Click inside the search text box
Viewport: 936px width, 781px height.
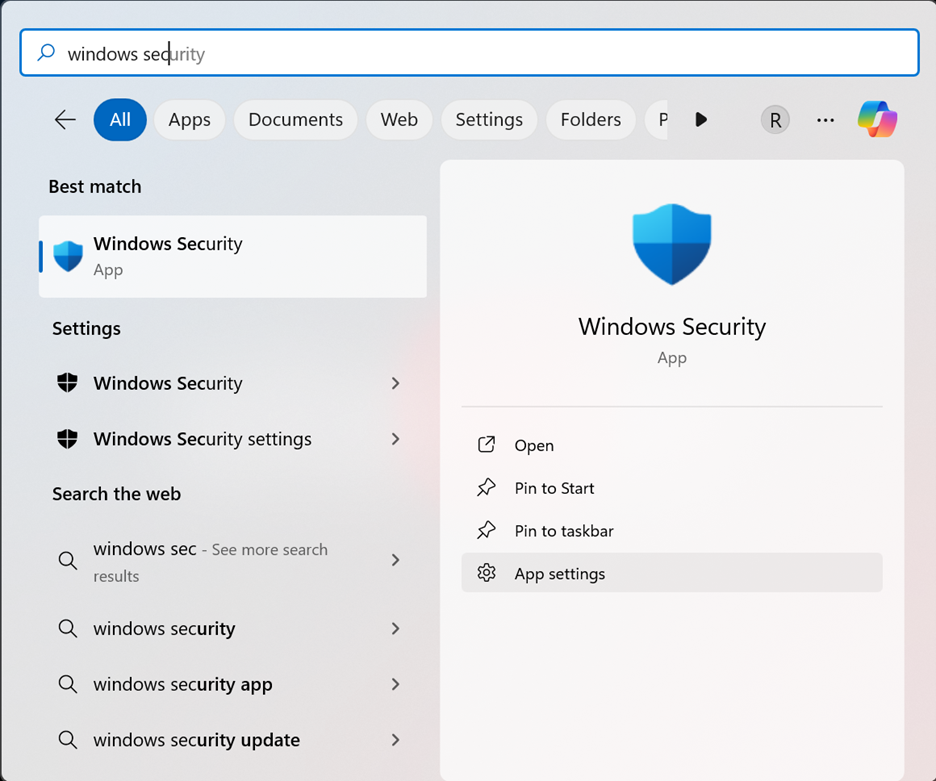click(x=469, y=53)
